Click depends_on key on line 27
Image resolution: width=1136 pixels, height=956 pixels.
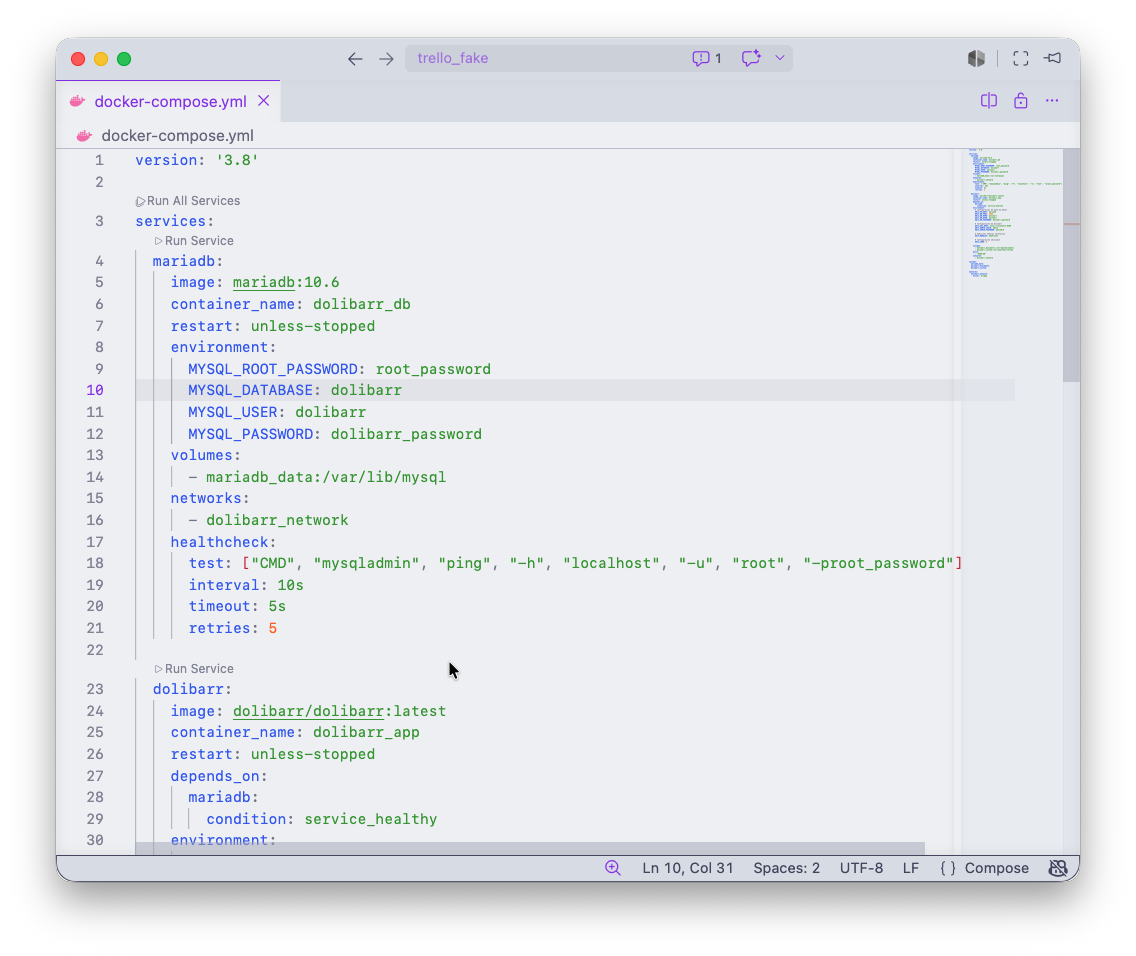215,776
